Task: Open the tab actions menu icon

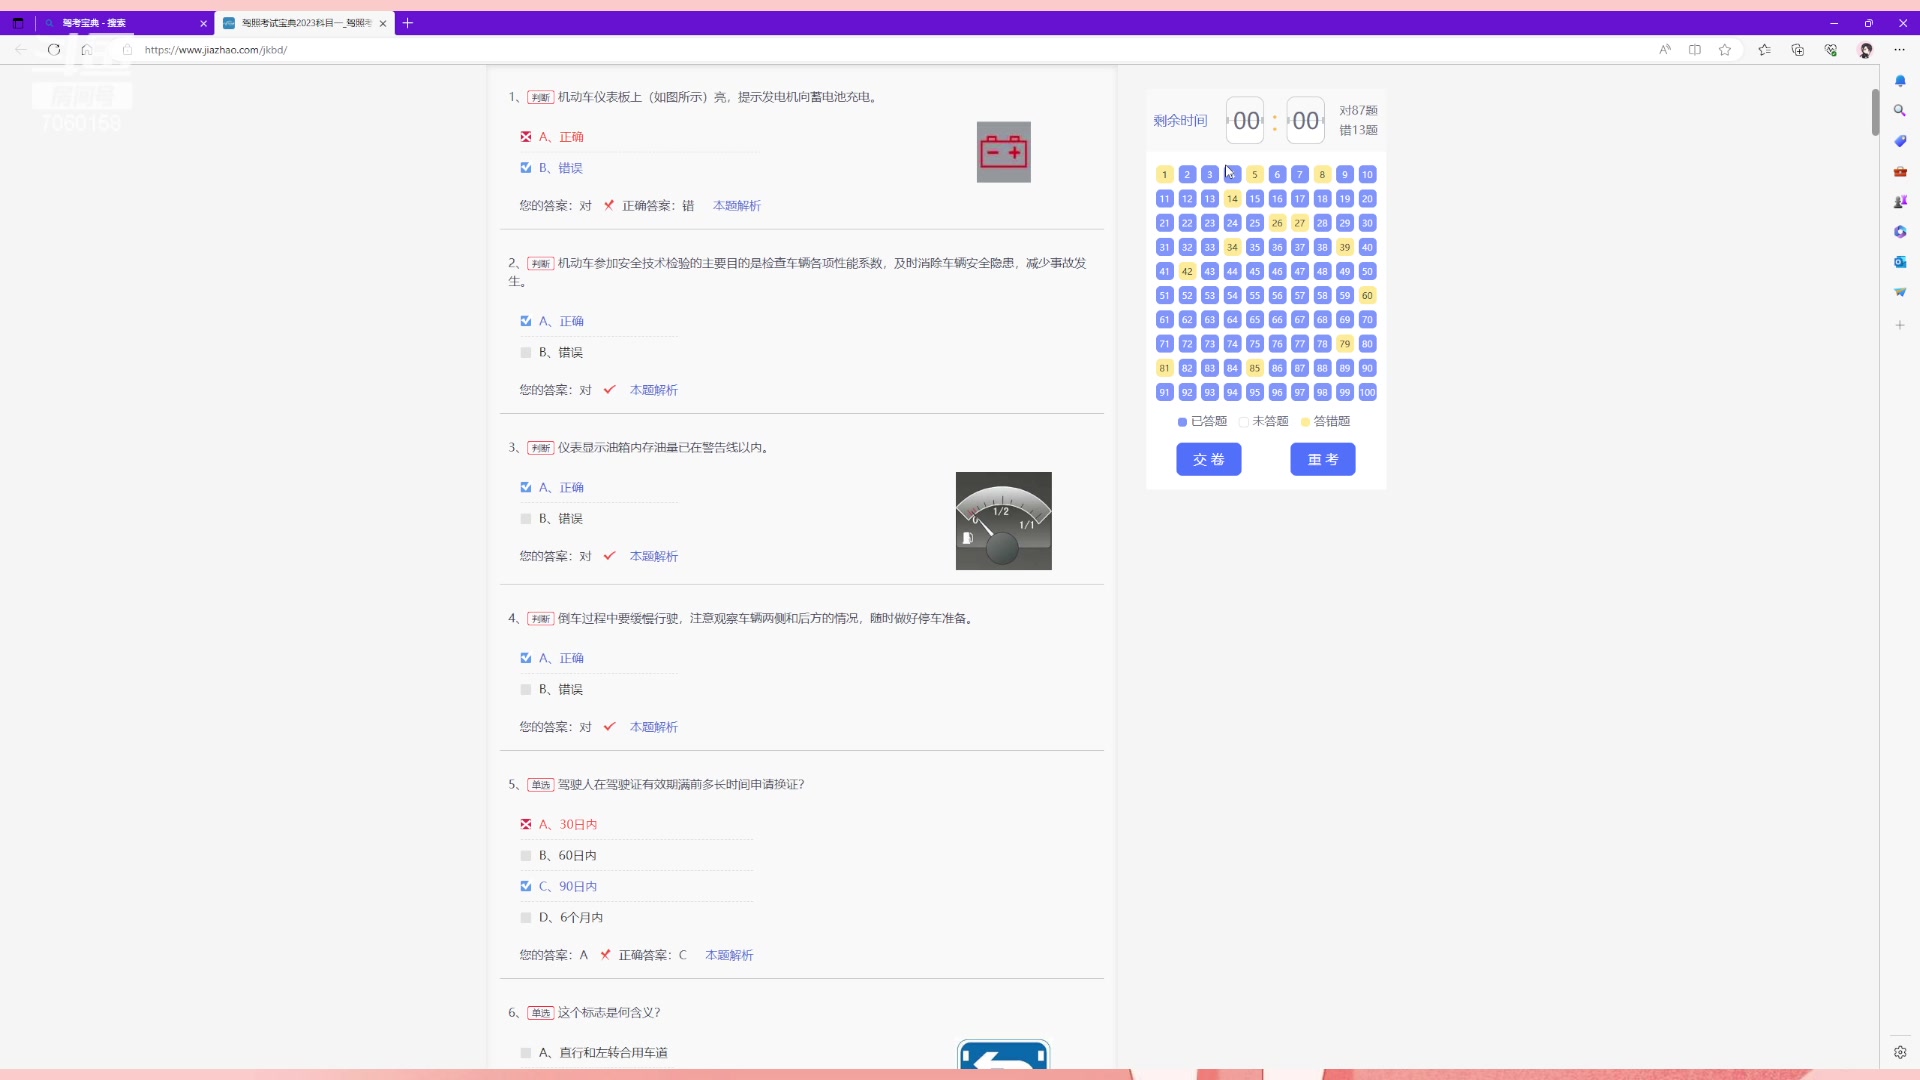Action: (x=18, y=23)
